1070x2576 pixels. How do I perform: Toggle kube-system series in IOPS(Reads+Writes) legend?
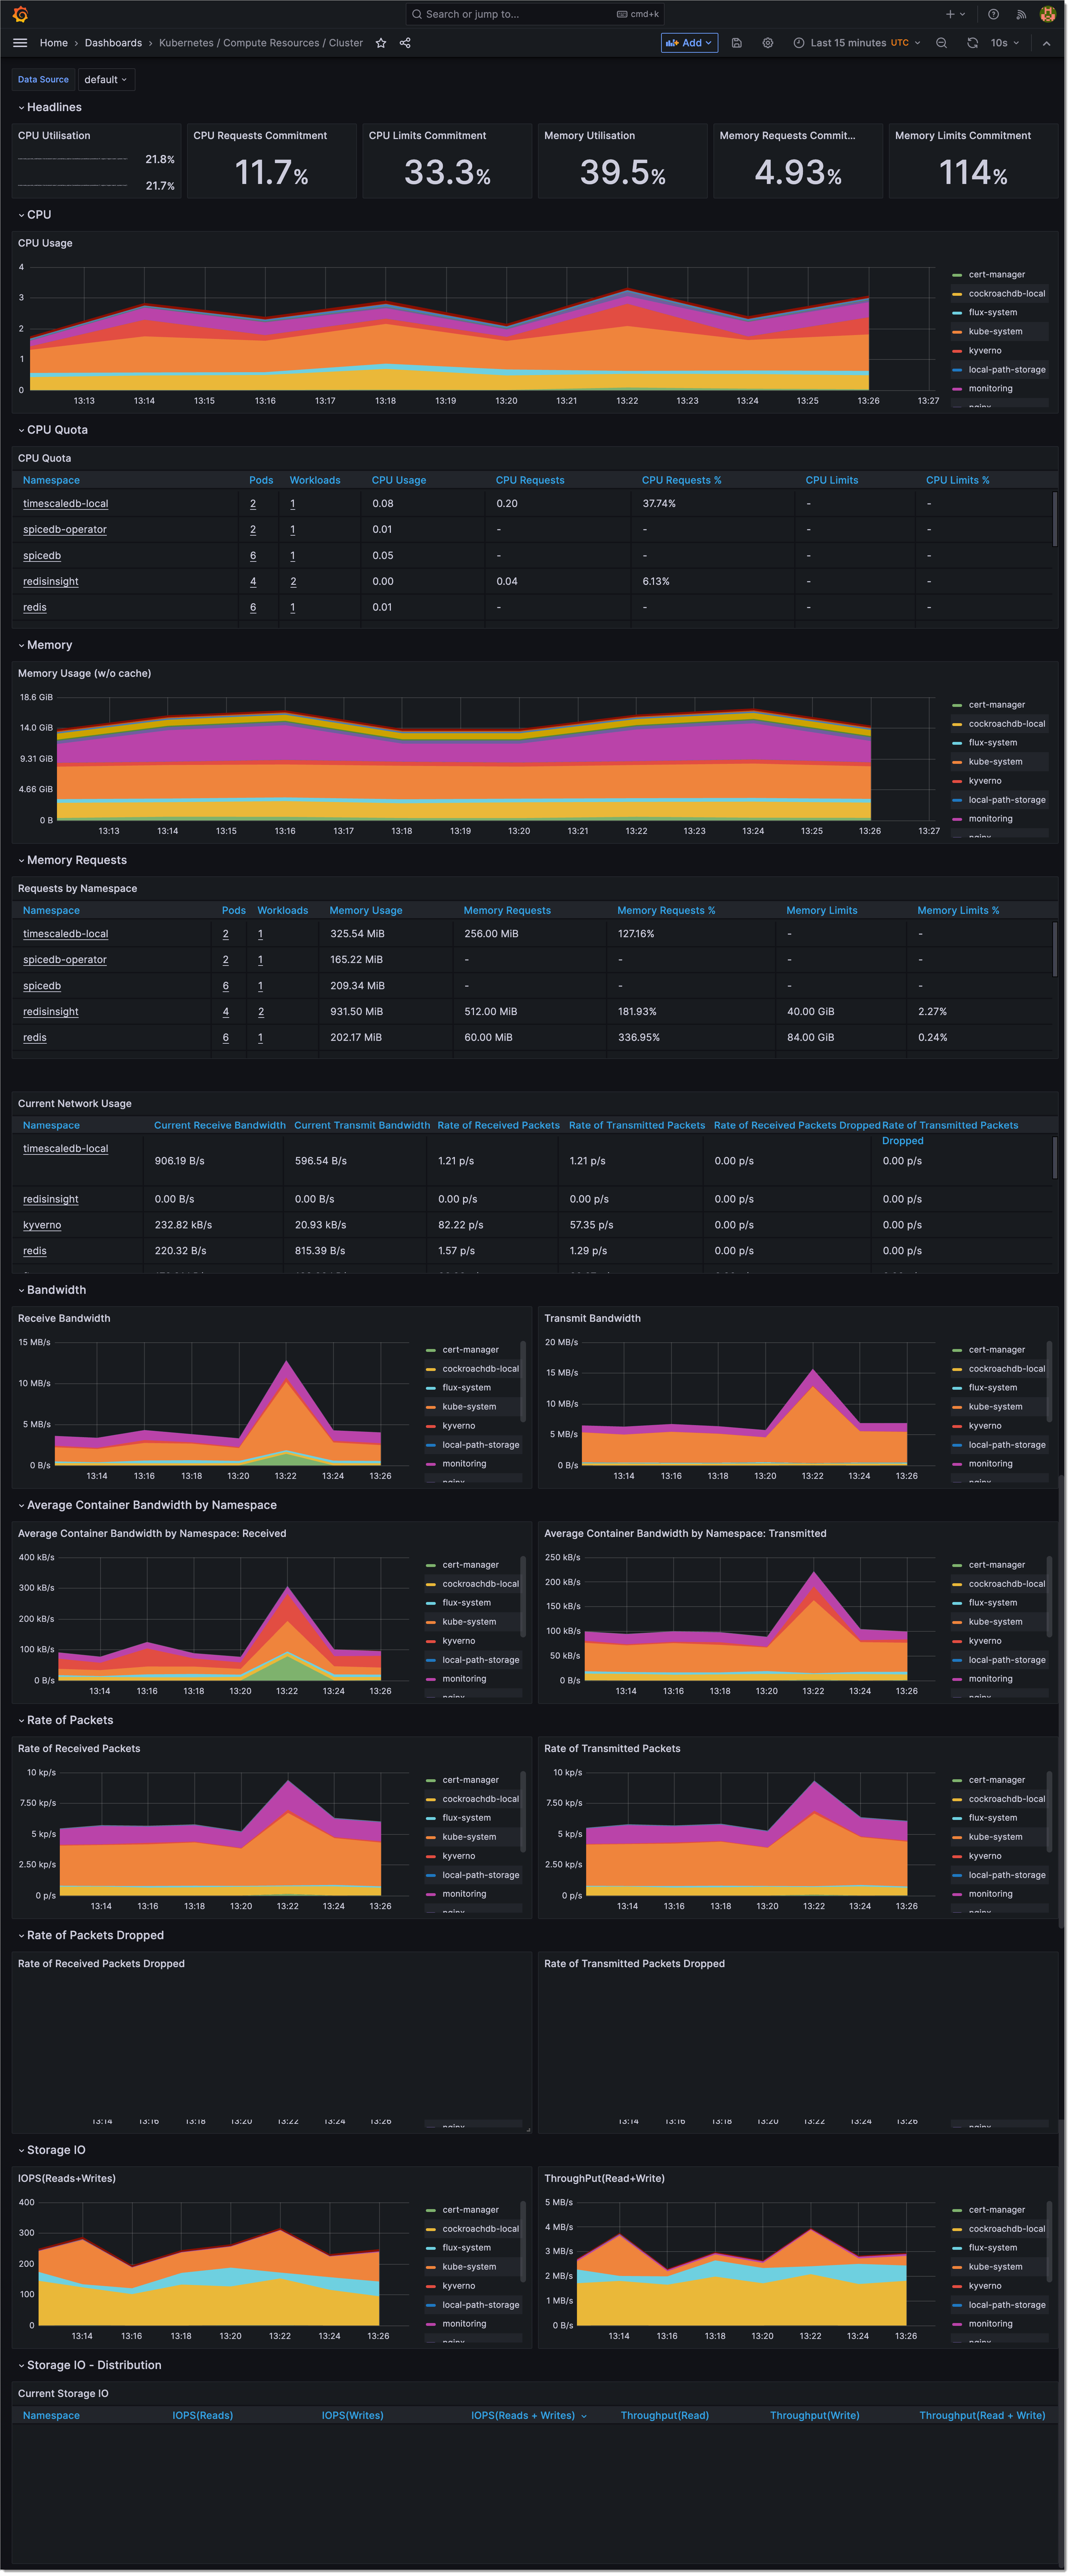click(469, 2267)
